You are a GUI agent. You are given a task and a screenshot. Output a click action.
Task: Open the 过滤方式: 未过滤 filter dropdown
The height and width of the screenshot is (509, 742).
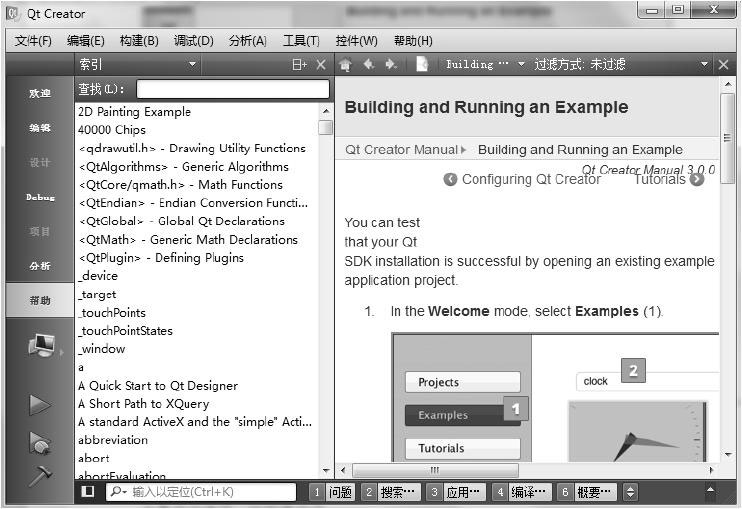click(x=621, y=64)
